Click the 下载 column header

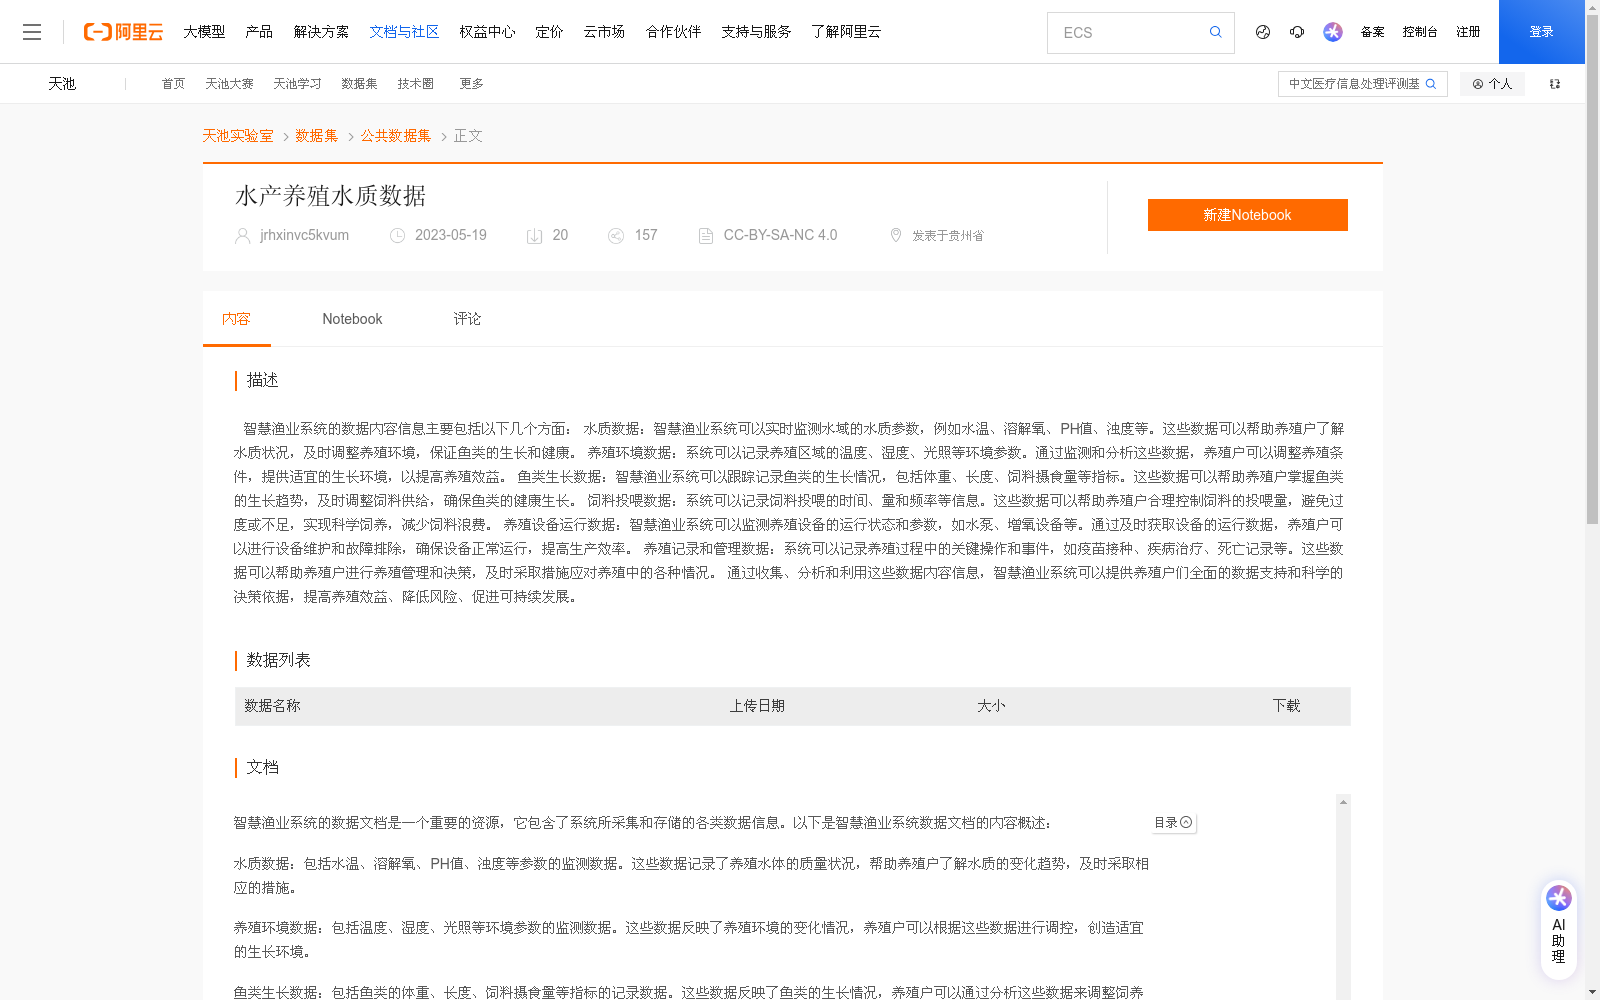tap(1286, 706)
